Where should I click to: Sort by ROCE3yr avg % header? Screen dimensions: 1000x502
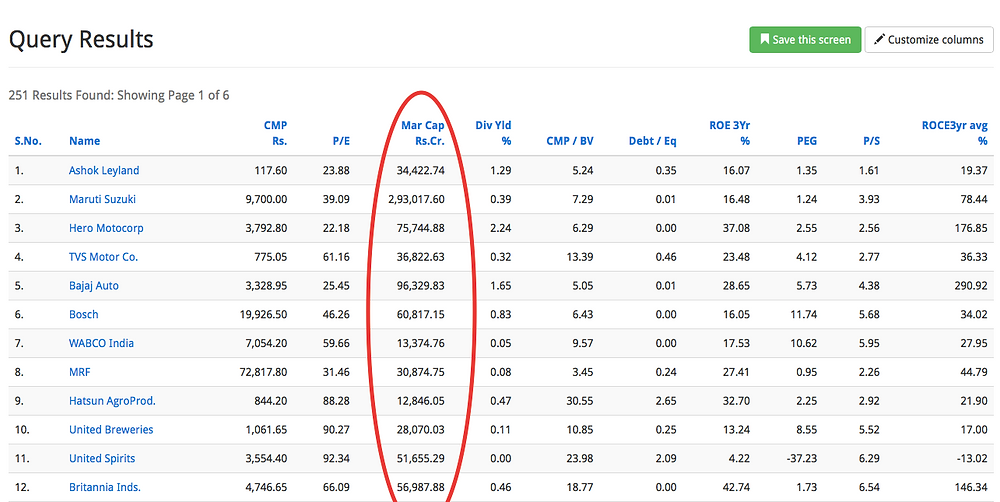click(955, 133)
